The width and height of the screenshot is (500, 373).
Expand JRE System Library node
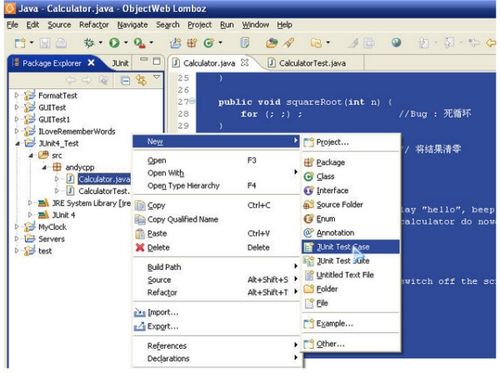[x=30, y=203]
